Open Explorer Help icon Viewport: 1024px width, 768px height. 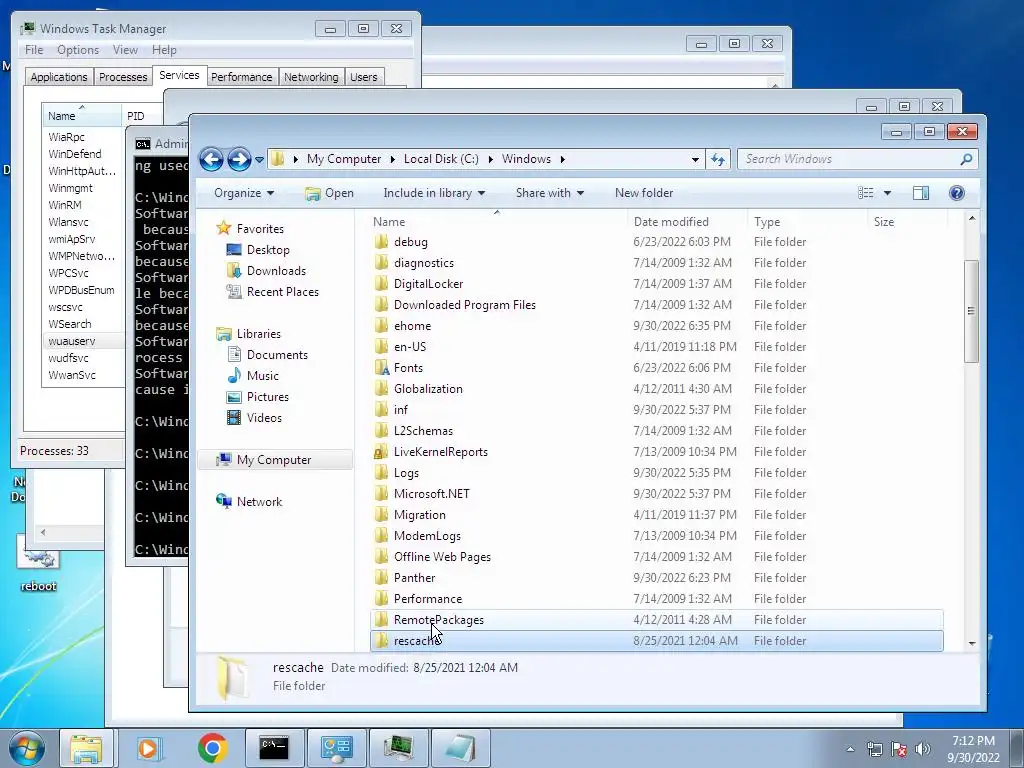(957, 193)
